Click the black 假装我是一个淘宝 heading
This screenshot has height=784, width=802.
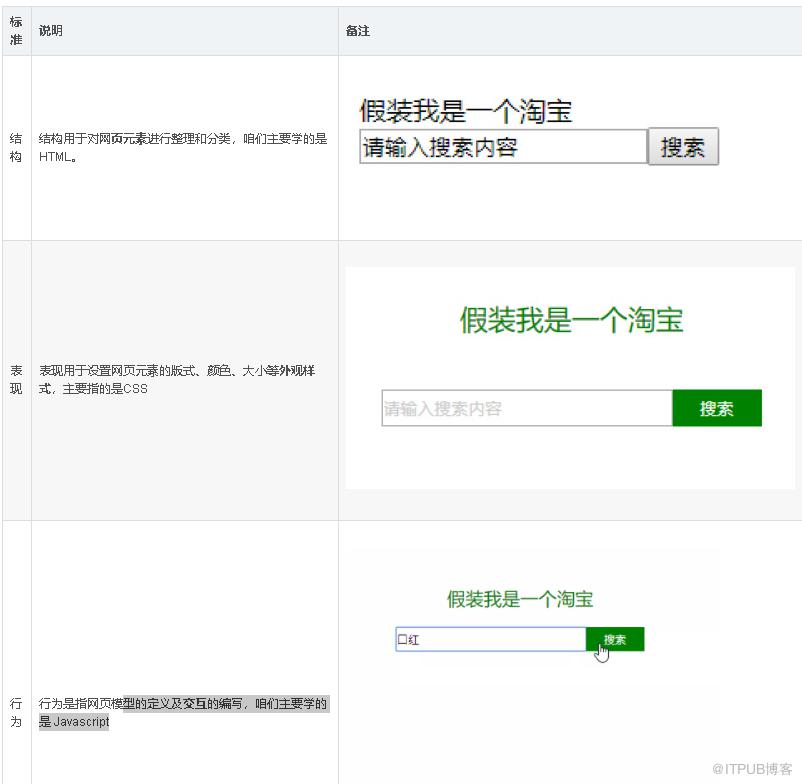[465, 111]
